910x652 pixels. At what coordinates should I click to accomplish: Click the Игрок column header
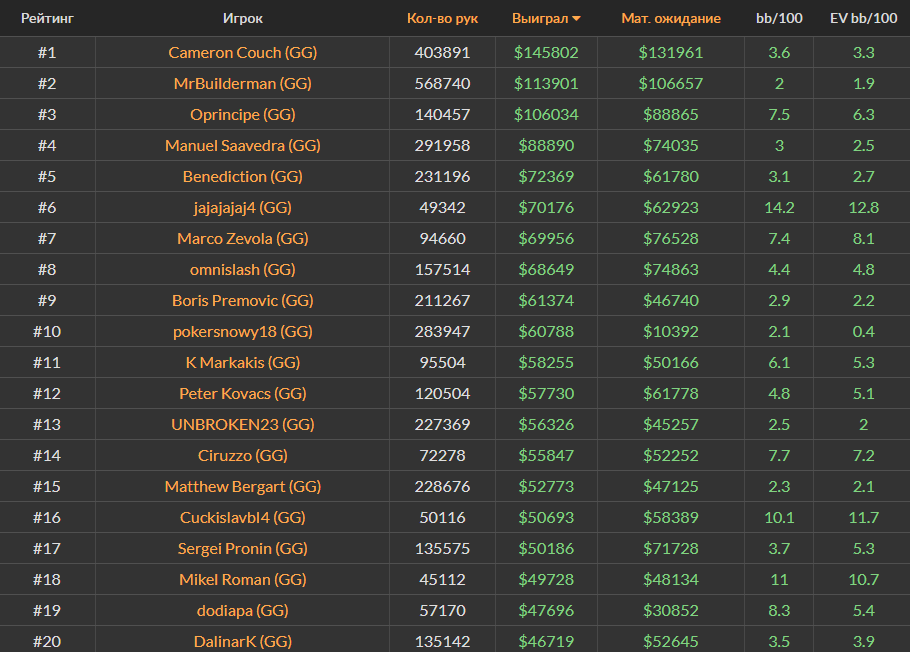(243, 18)
